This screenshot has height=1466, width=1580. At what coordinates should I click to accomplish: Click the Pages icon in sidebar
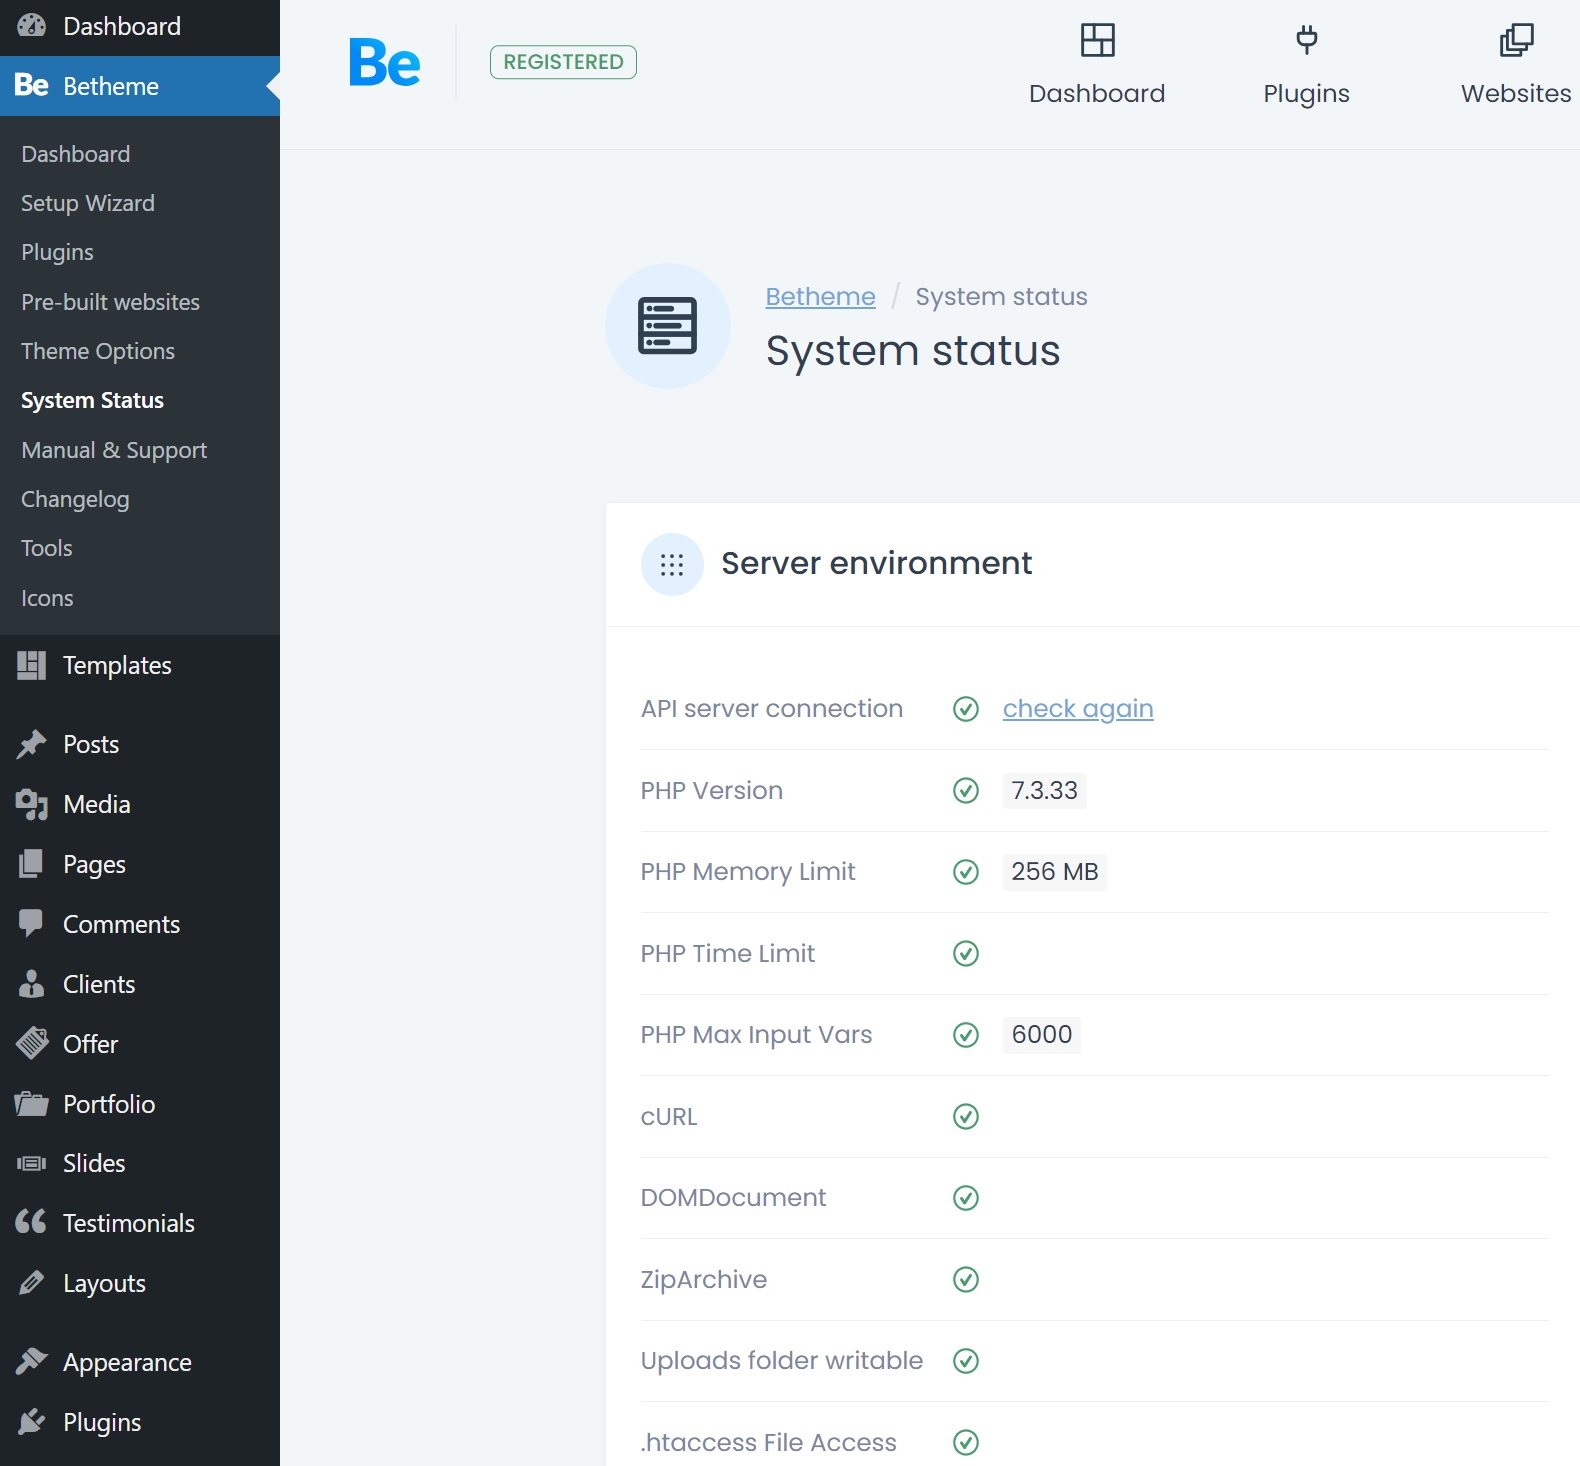point(31,864)
